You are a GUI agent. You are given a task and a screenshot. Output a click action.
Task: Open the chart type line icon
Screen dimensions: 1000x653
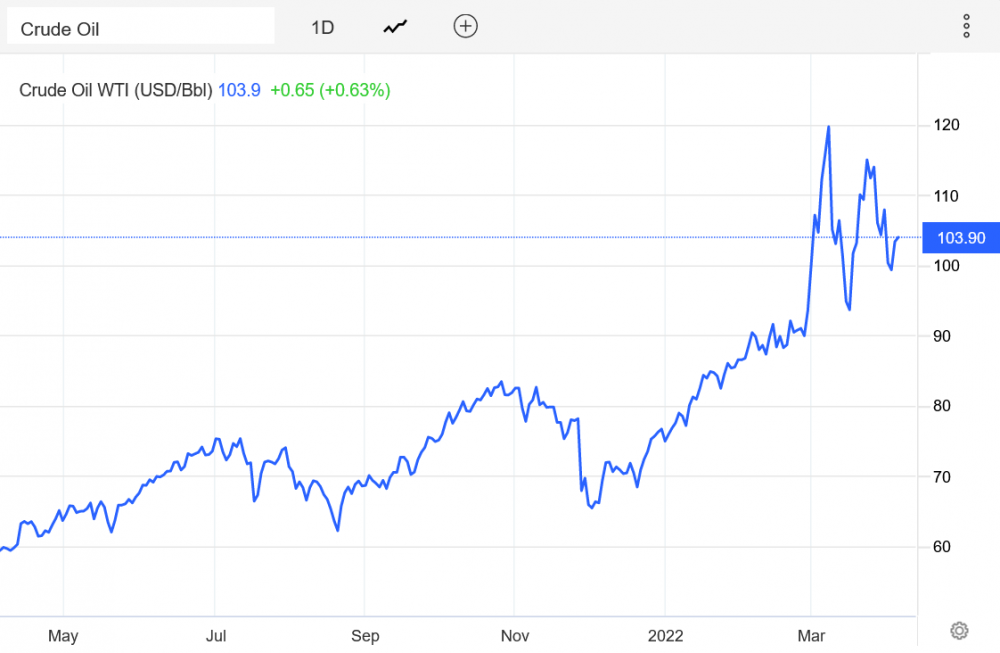395,27
